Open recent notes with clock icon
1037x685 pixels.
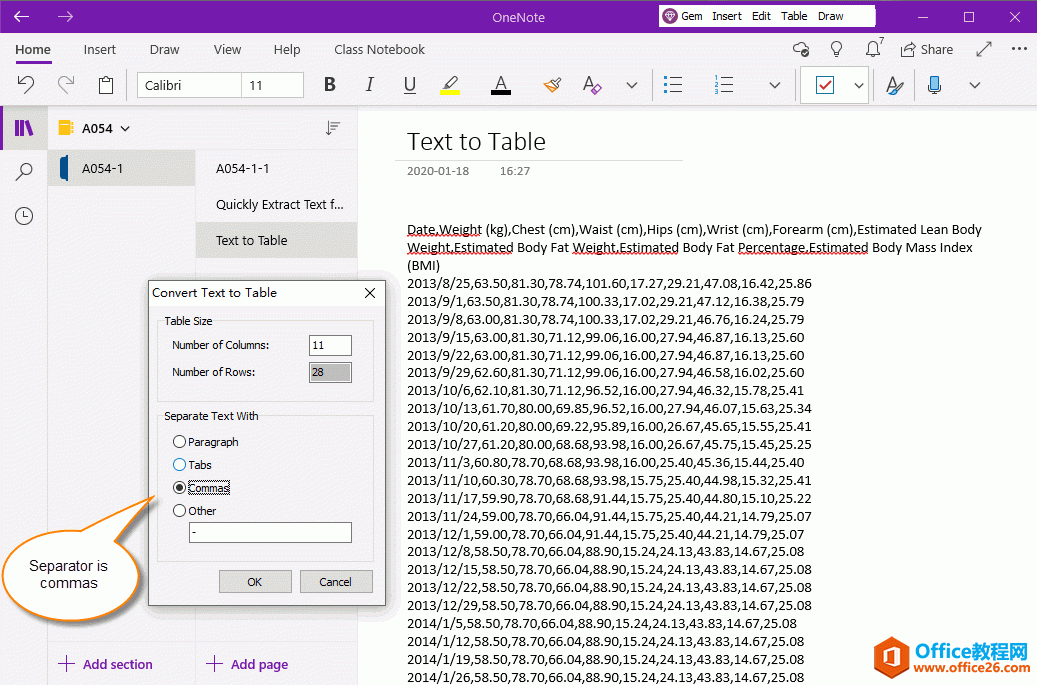(23, 215)
